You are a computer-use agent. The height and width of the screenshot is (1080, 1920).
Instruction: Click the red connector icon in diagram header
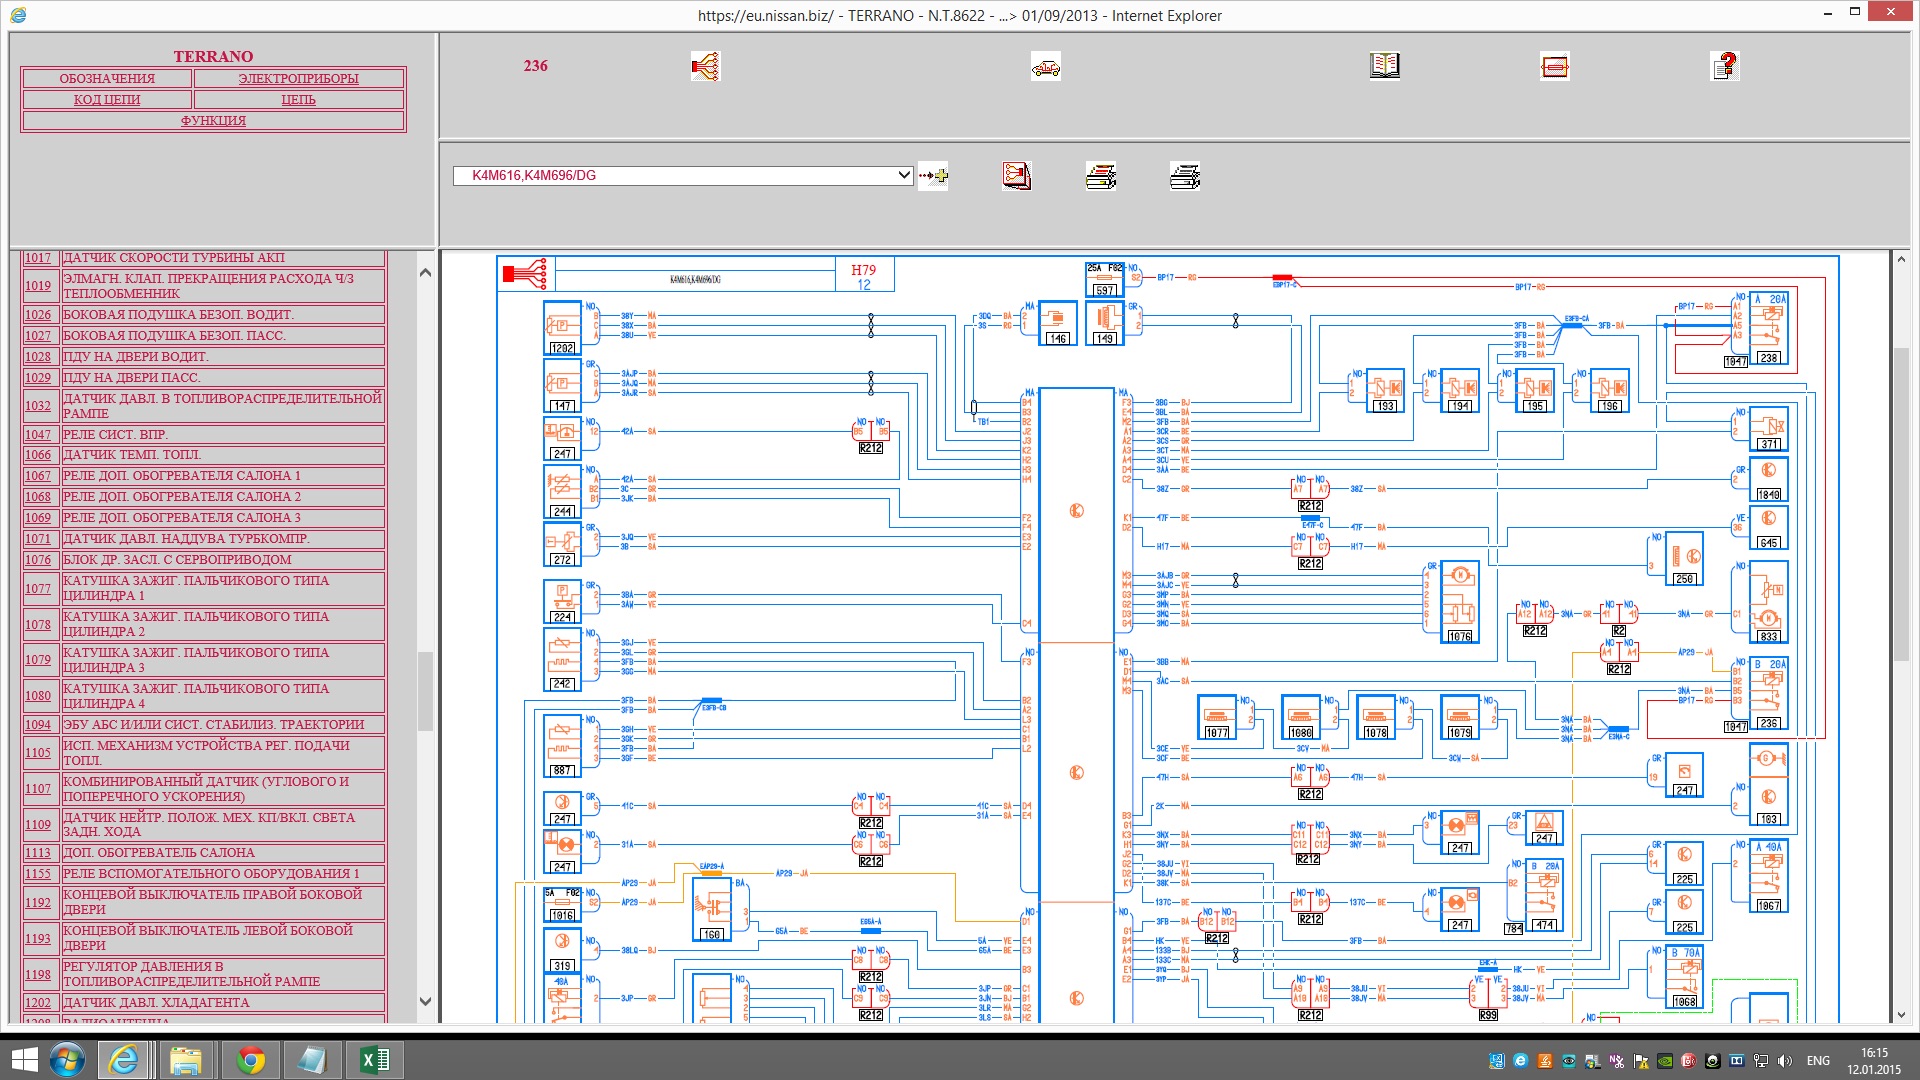pyautogui.click(x=525, y=273)
